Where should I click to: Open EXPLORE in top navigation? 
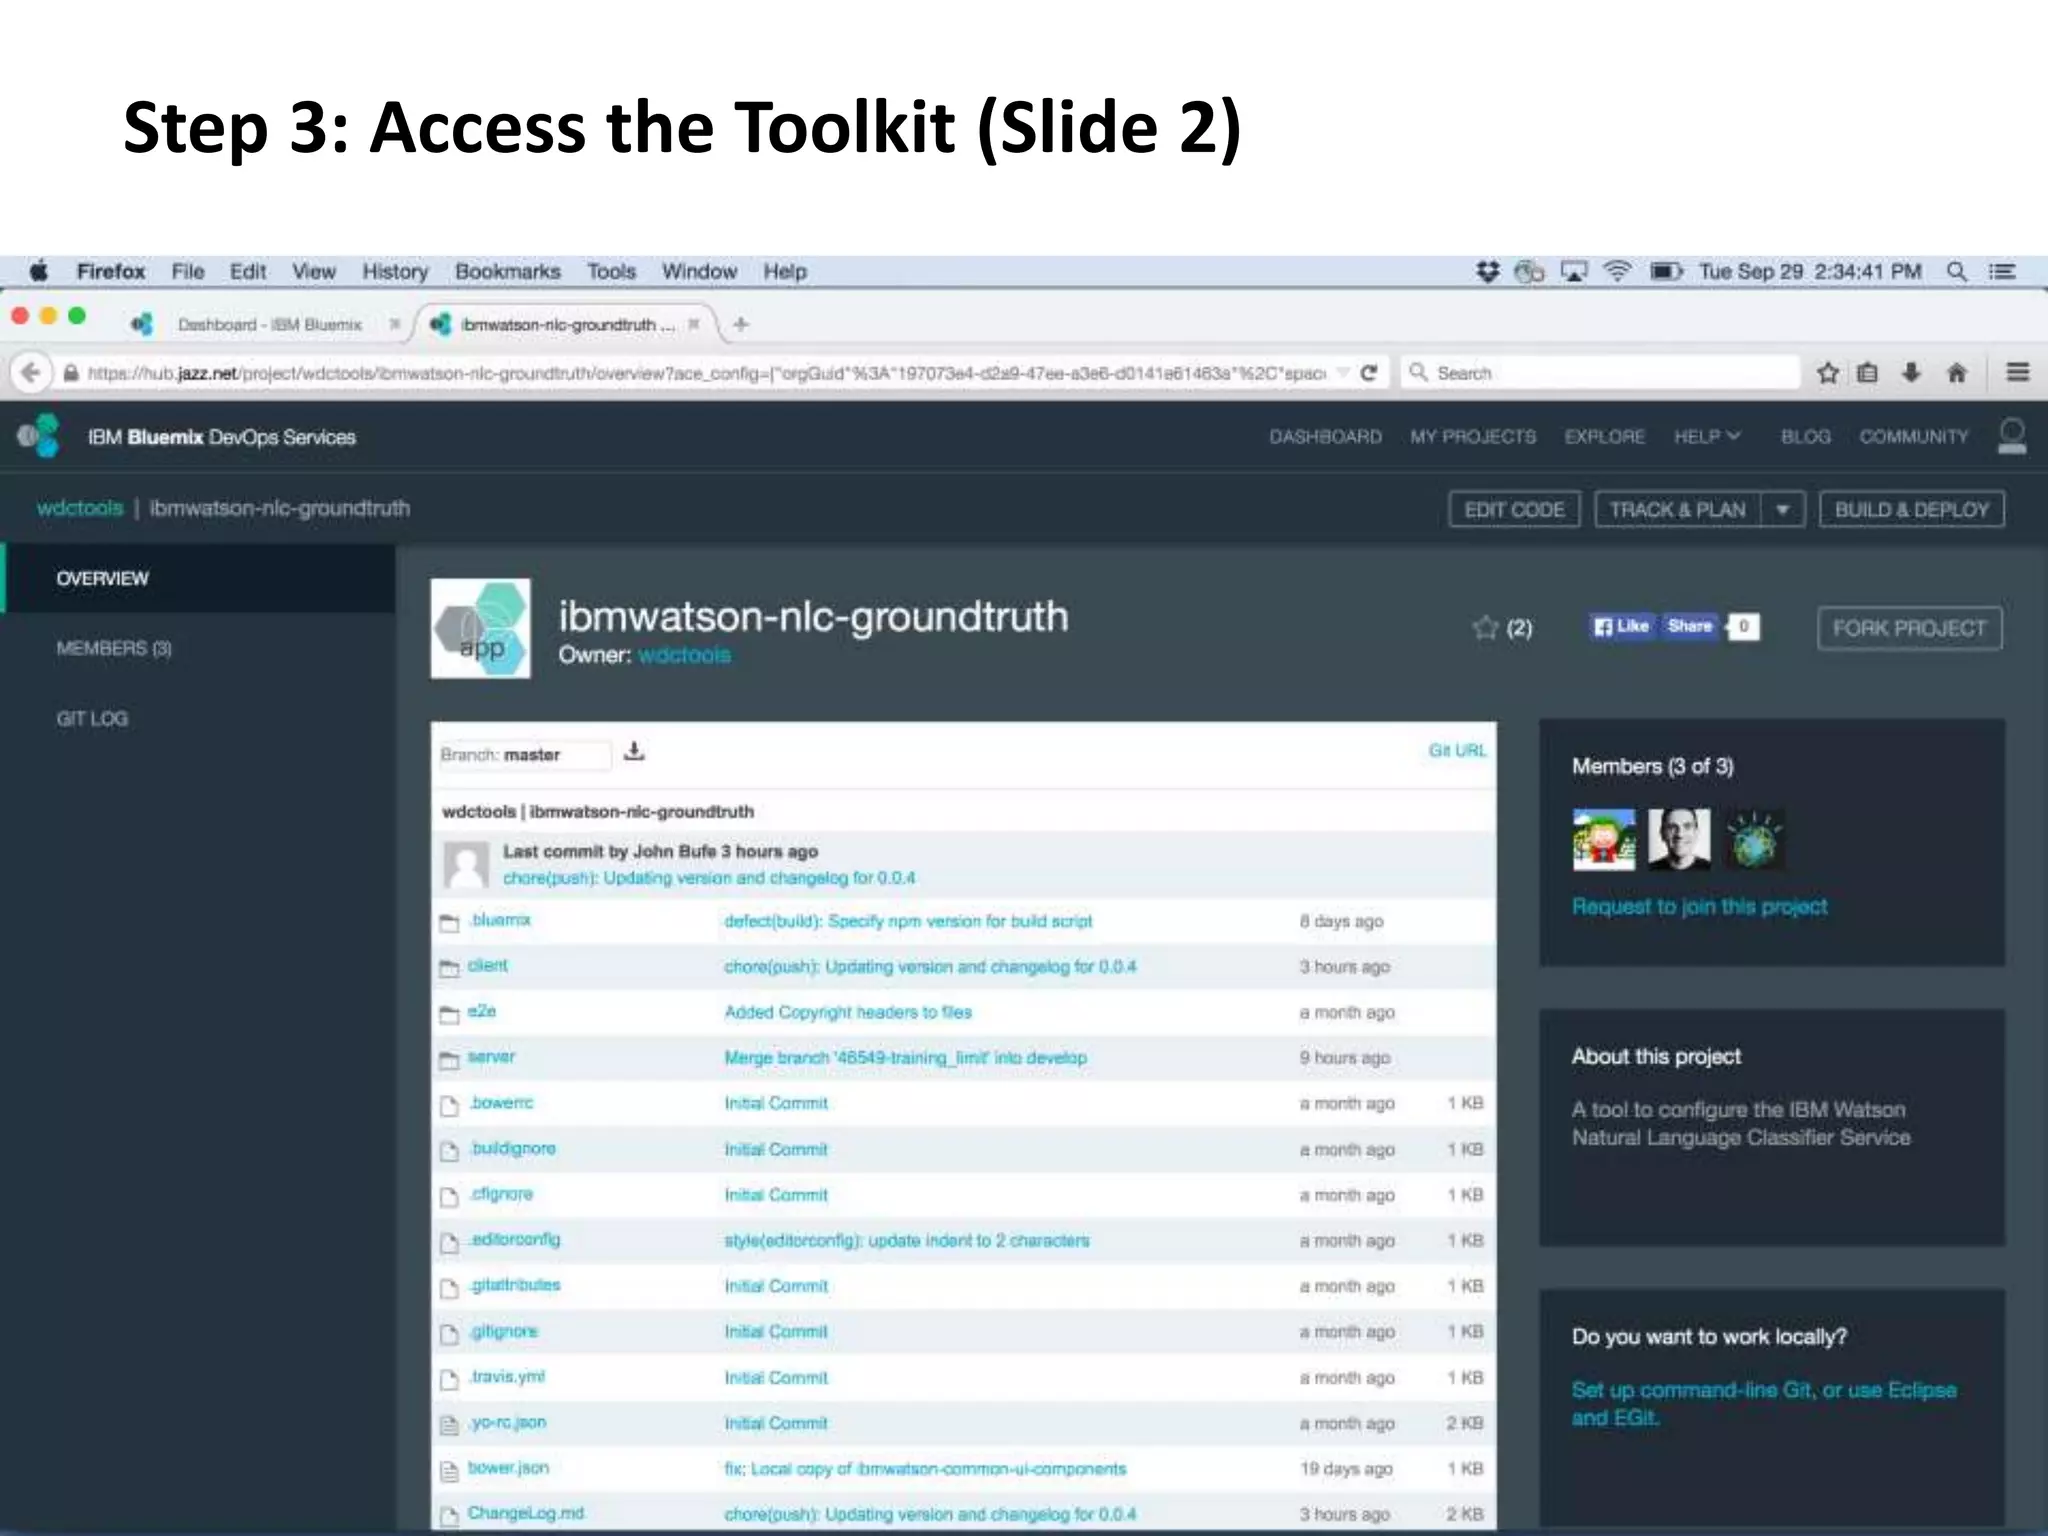pyautogui.click(x=1604, y=437)
